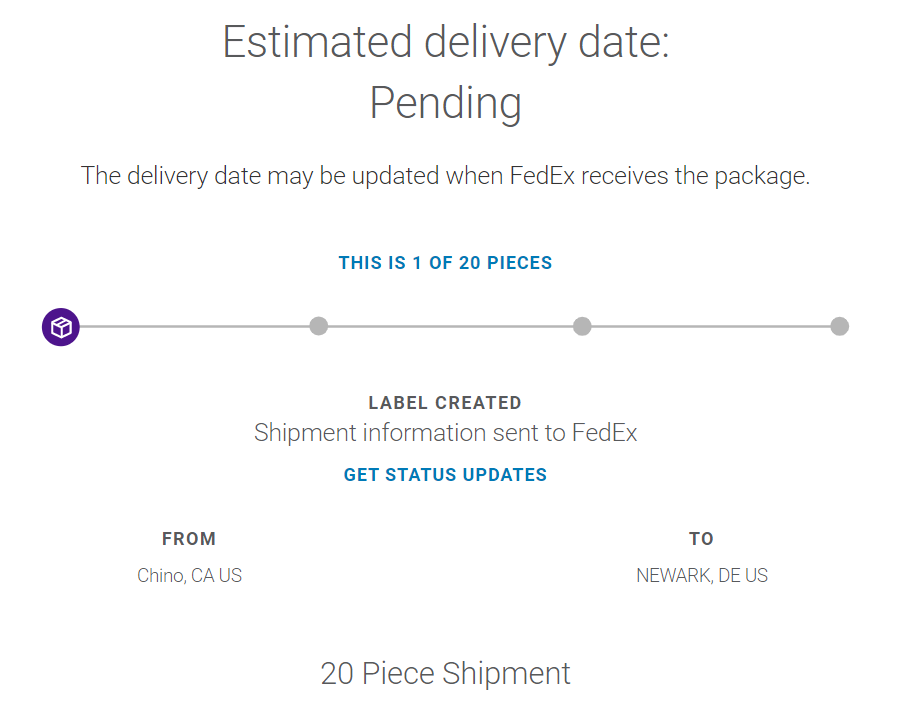Click the tracker line between second and third dots
This screenshot has width=911, height=711.
(x=450, y=326)
